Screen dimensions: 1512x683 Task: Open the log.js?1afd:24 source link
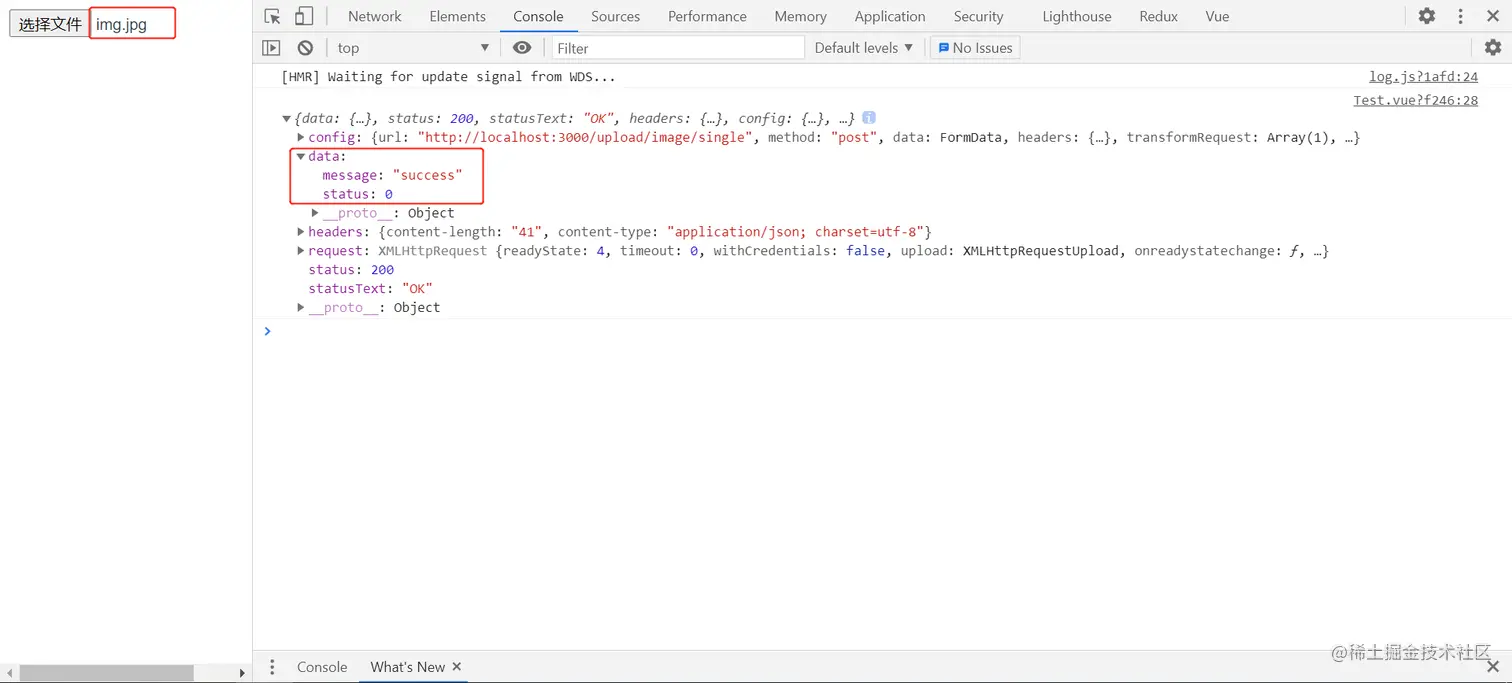click(x=1423, y=77)
